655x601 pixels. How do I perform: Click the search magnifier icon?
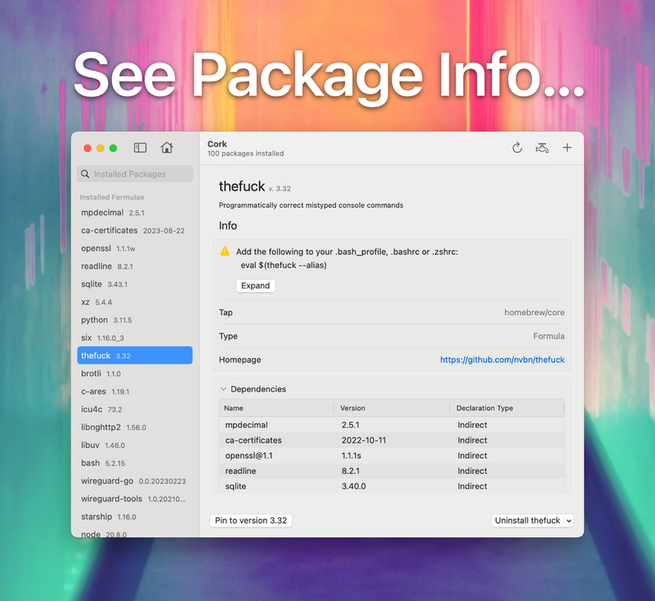point(85,174)
